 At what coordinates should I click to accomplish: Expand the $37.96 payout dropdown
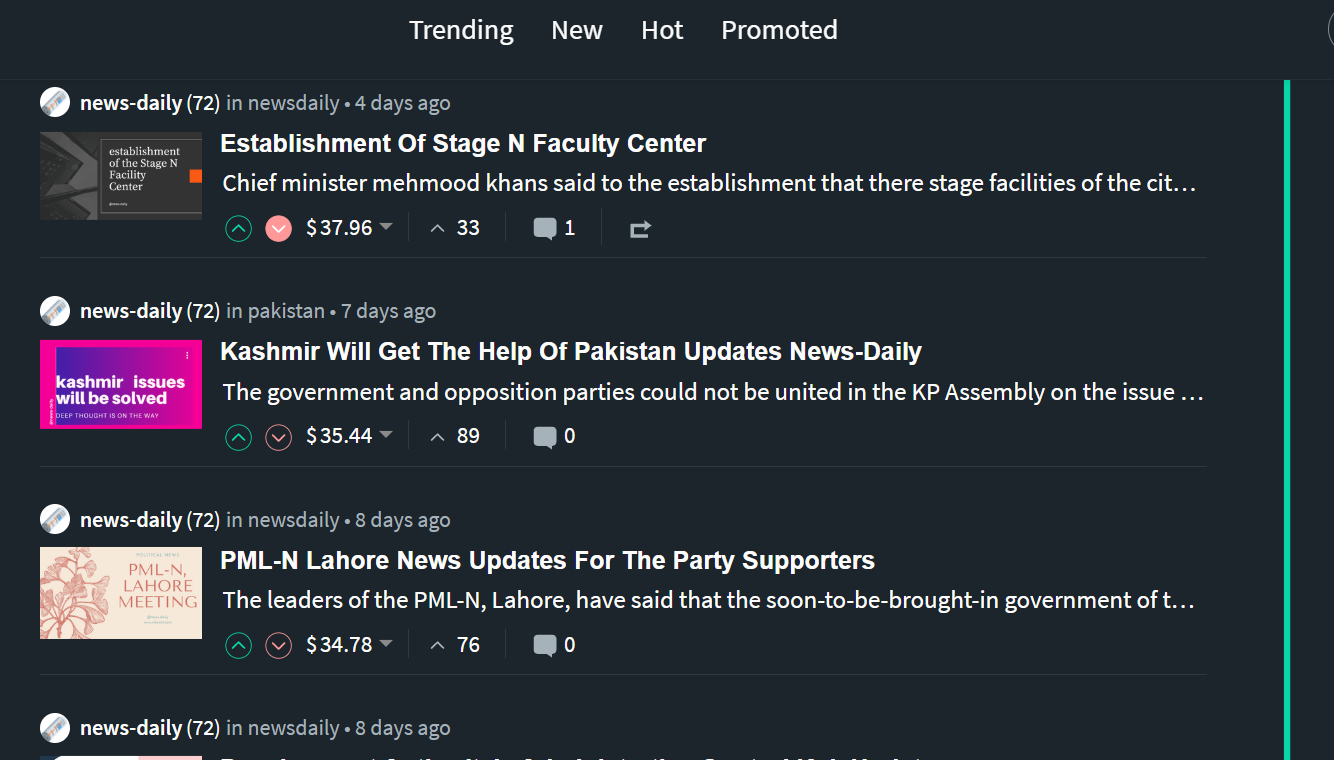pos(388,227)
